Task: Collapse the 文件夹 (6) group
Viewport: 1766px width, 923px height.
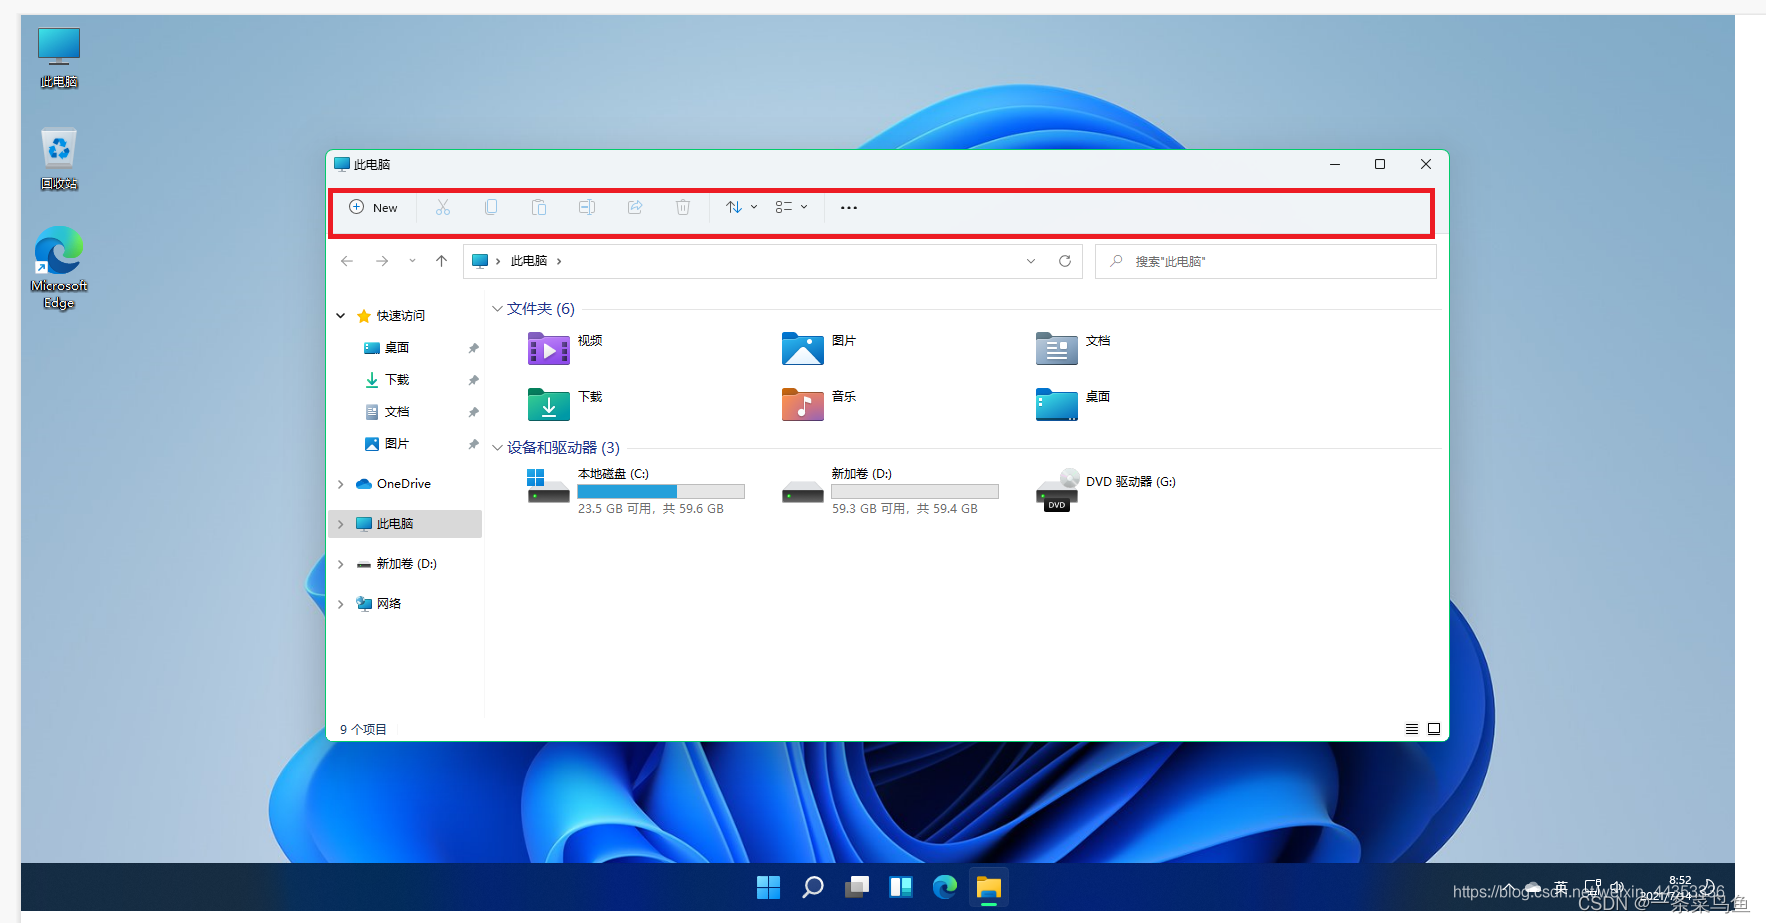Action: click(x=497, y=309)
